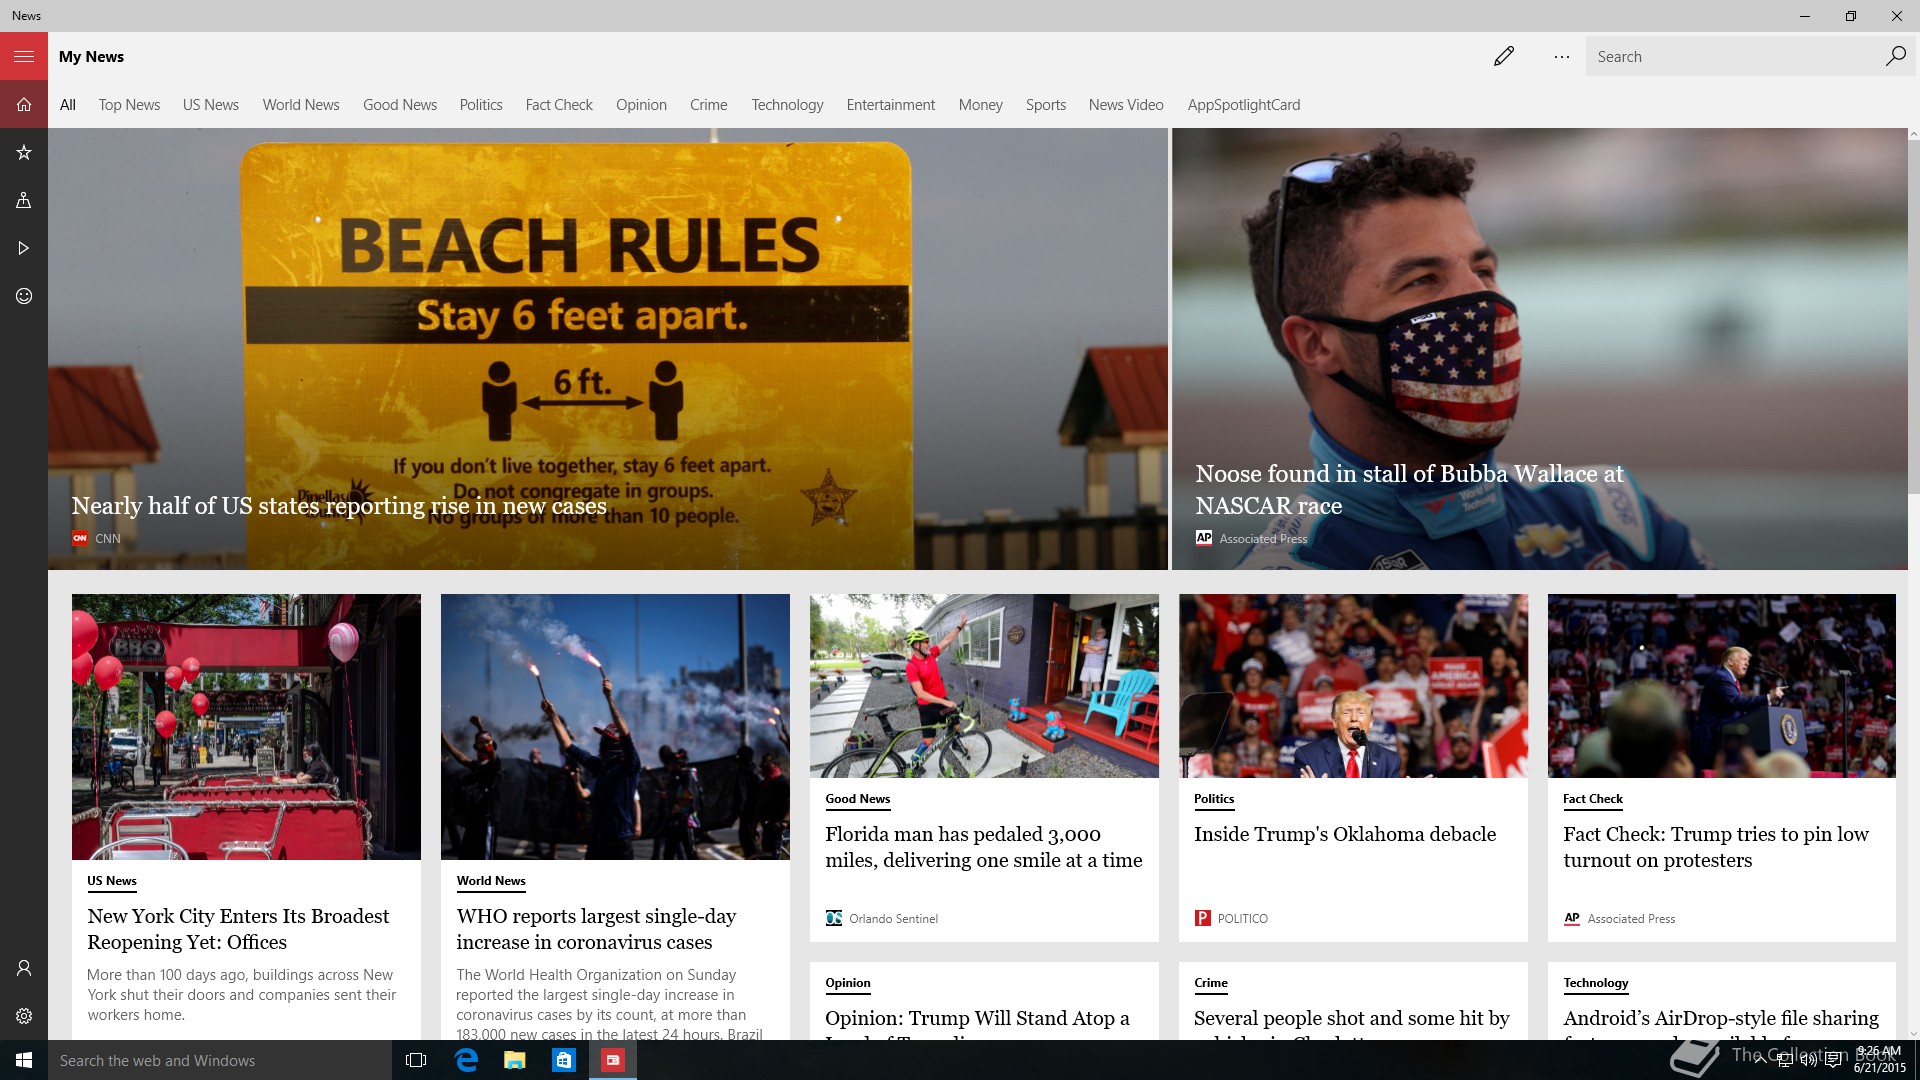Viewport: 1920px width, 1080px height.
Task: Open File Explorer from taskbar
Action: (515, 1060)
